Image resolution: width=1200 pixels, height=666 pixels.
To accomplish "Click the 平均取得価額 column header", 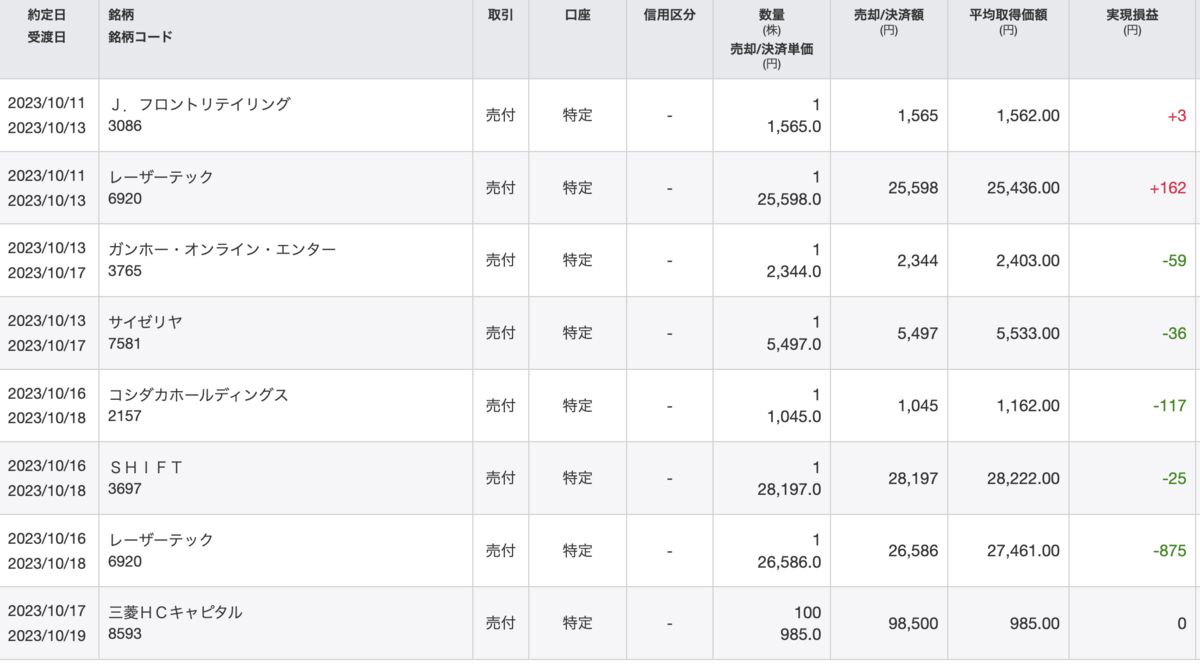I will pos(1007,16).
